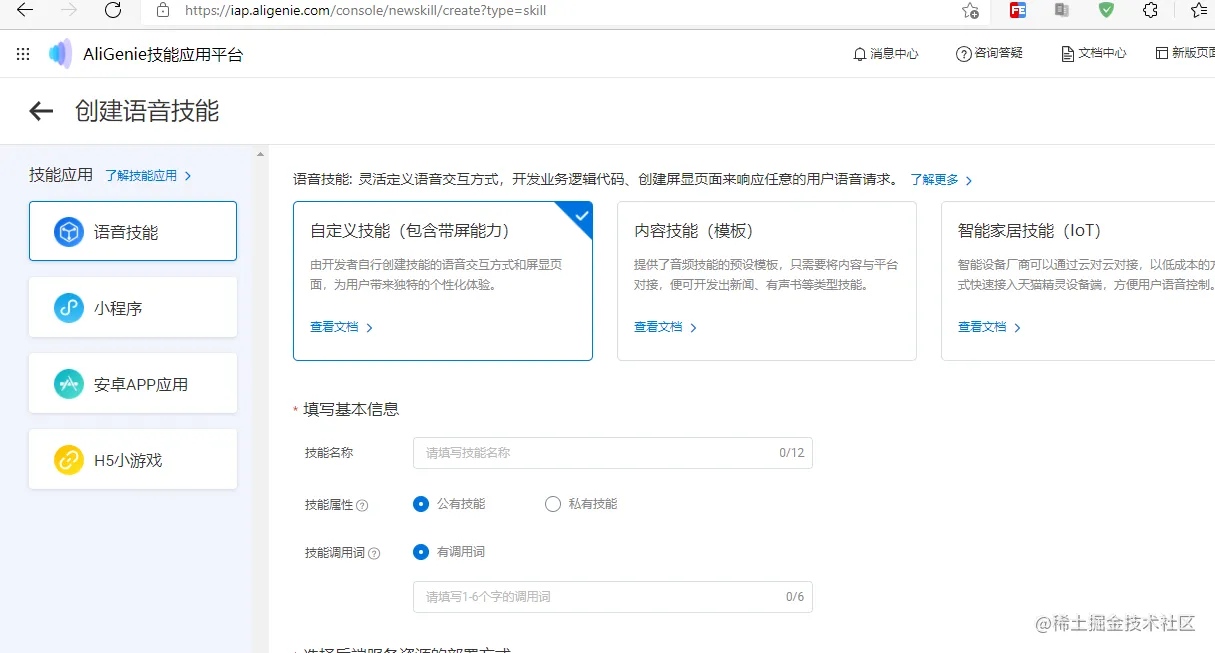The width and height of the screenshot is (1215, 653).
Task: Open 文档中心 documentation link
Action: pyautogui.click(x=1093, y=54)
